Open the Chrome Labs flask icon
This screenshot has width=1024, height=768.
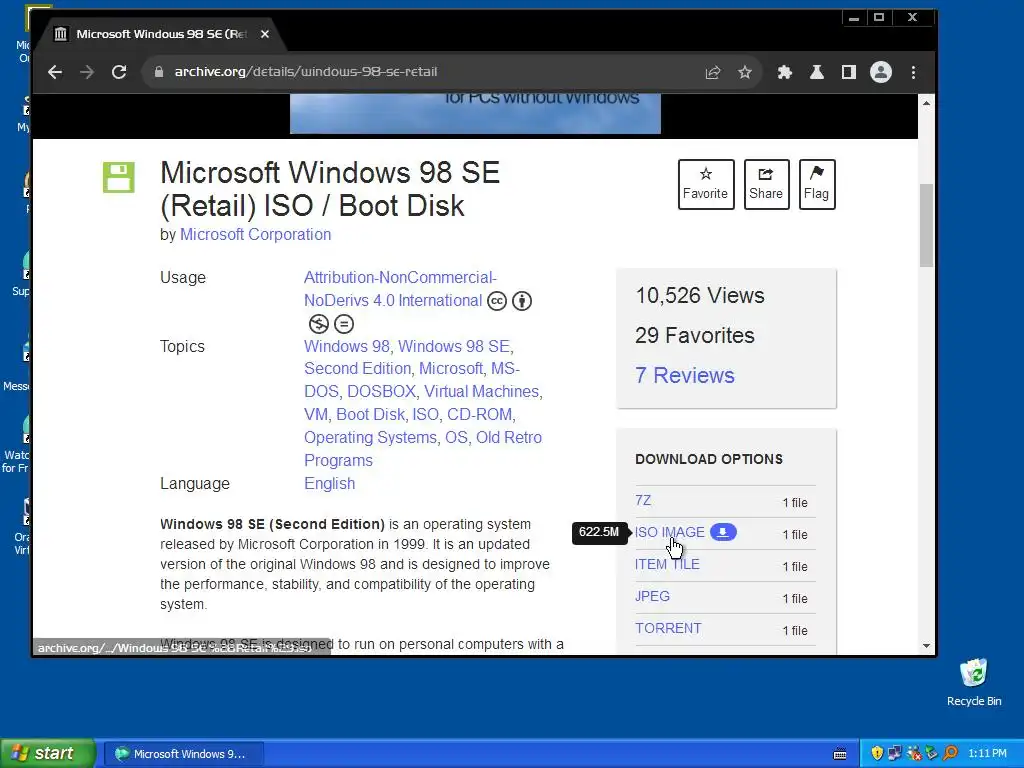816,72
